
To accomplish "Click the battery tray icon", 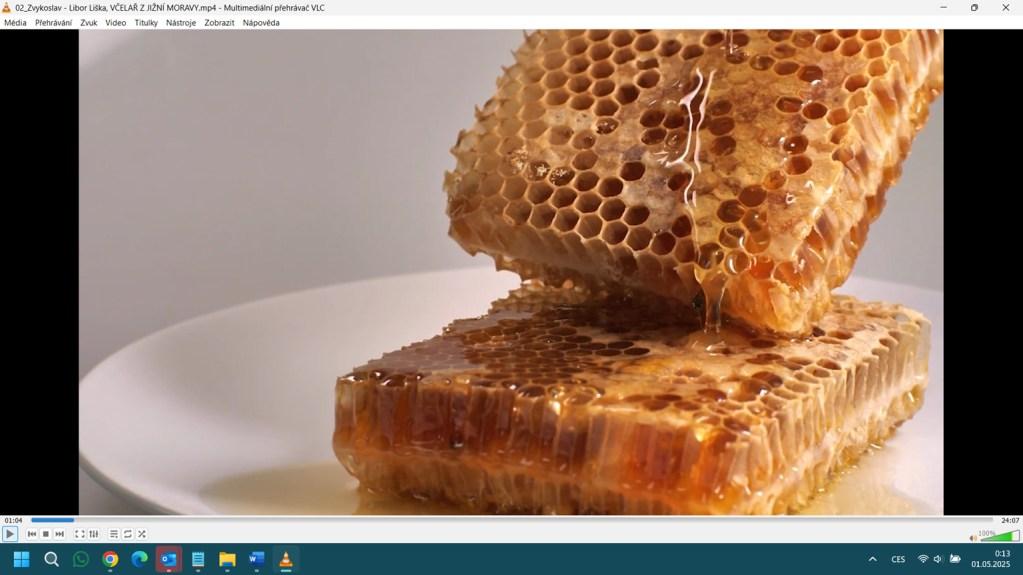I will tap(955, 559).
